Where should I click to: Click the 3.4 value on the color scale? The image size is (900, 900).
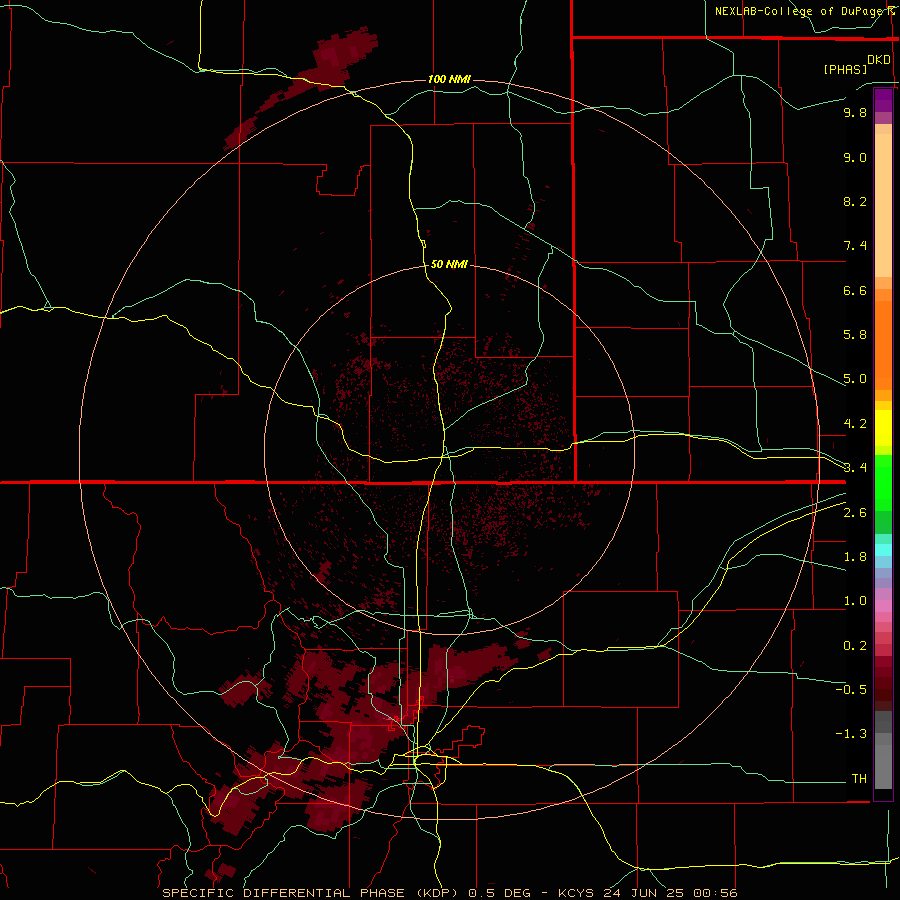(855, 468)
